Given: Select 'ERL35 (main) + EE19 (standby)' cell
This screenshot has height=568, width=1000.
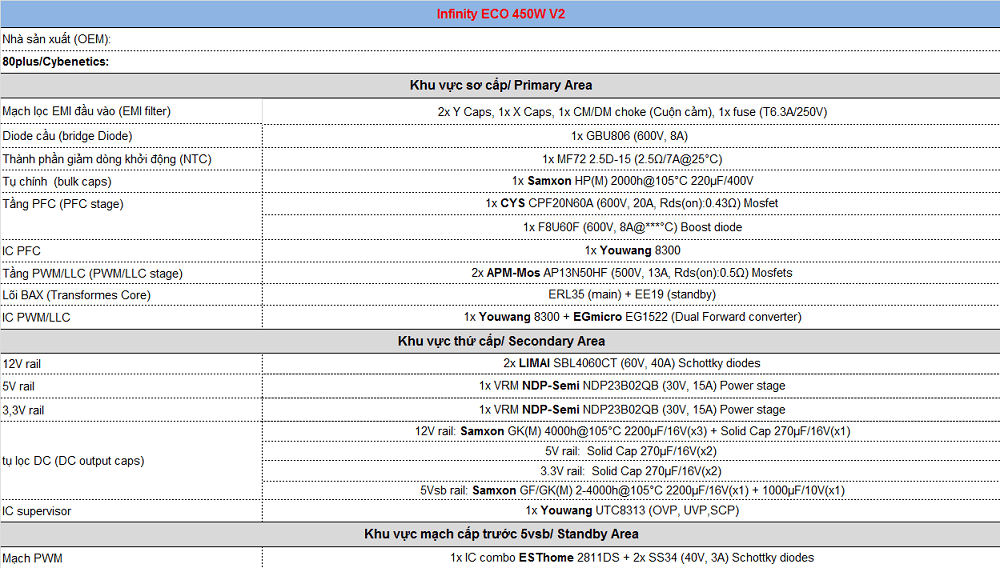Looking at the screenshot, I should coord(631,295).
